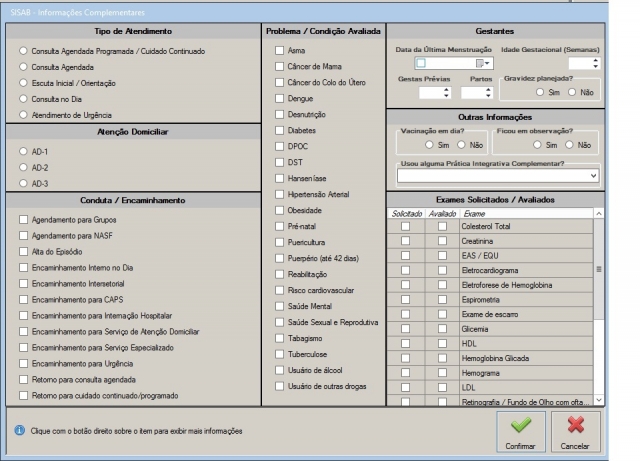Click the Gestas Prévias number stepper
Screen dimensions: 640x461
(x=447, y=92)
